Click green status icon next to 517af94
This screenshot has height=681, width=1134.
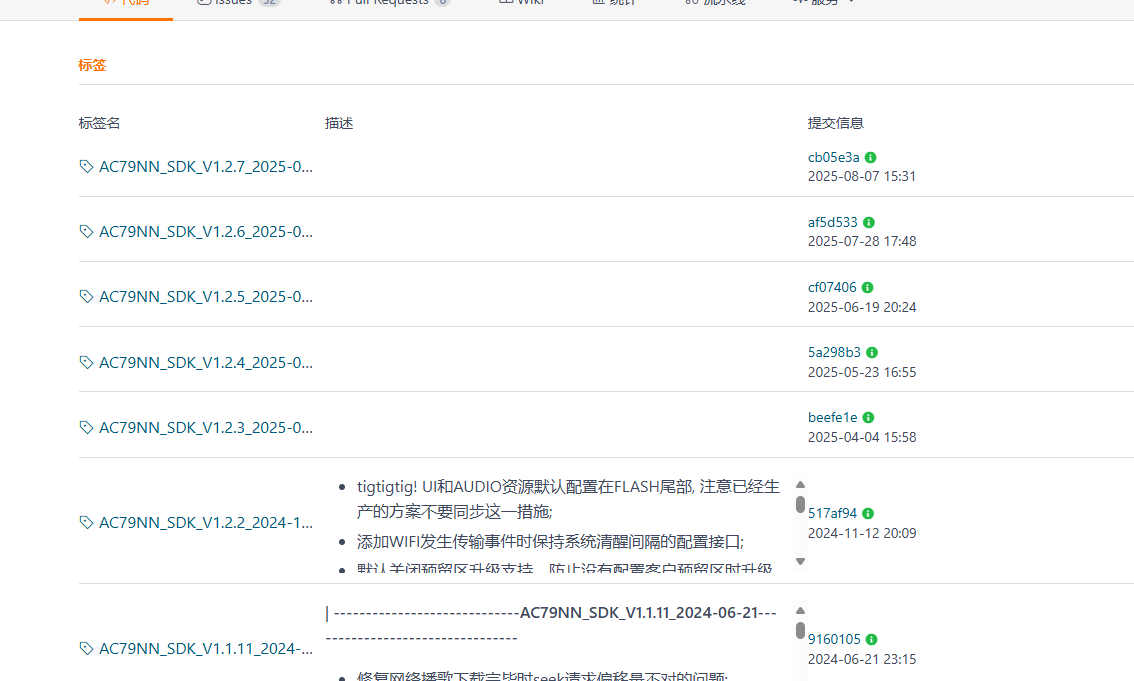(868, 513)
